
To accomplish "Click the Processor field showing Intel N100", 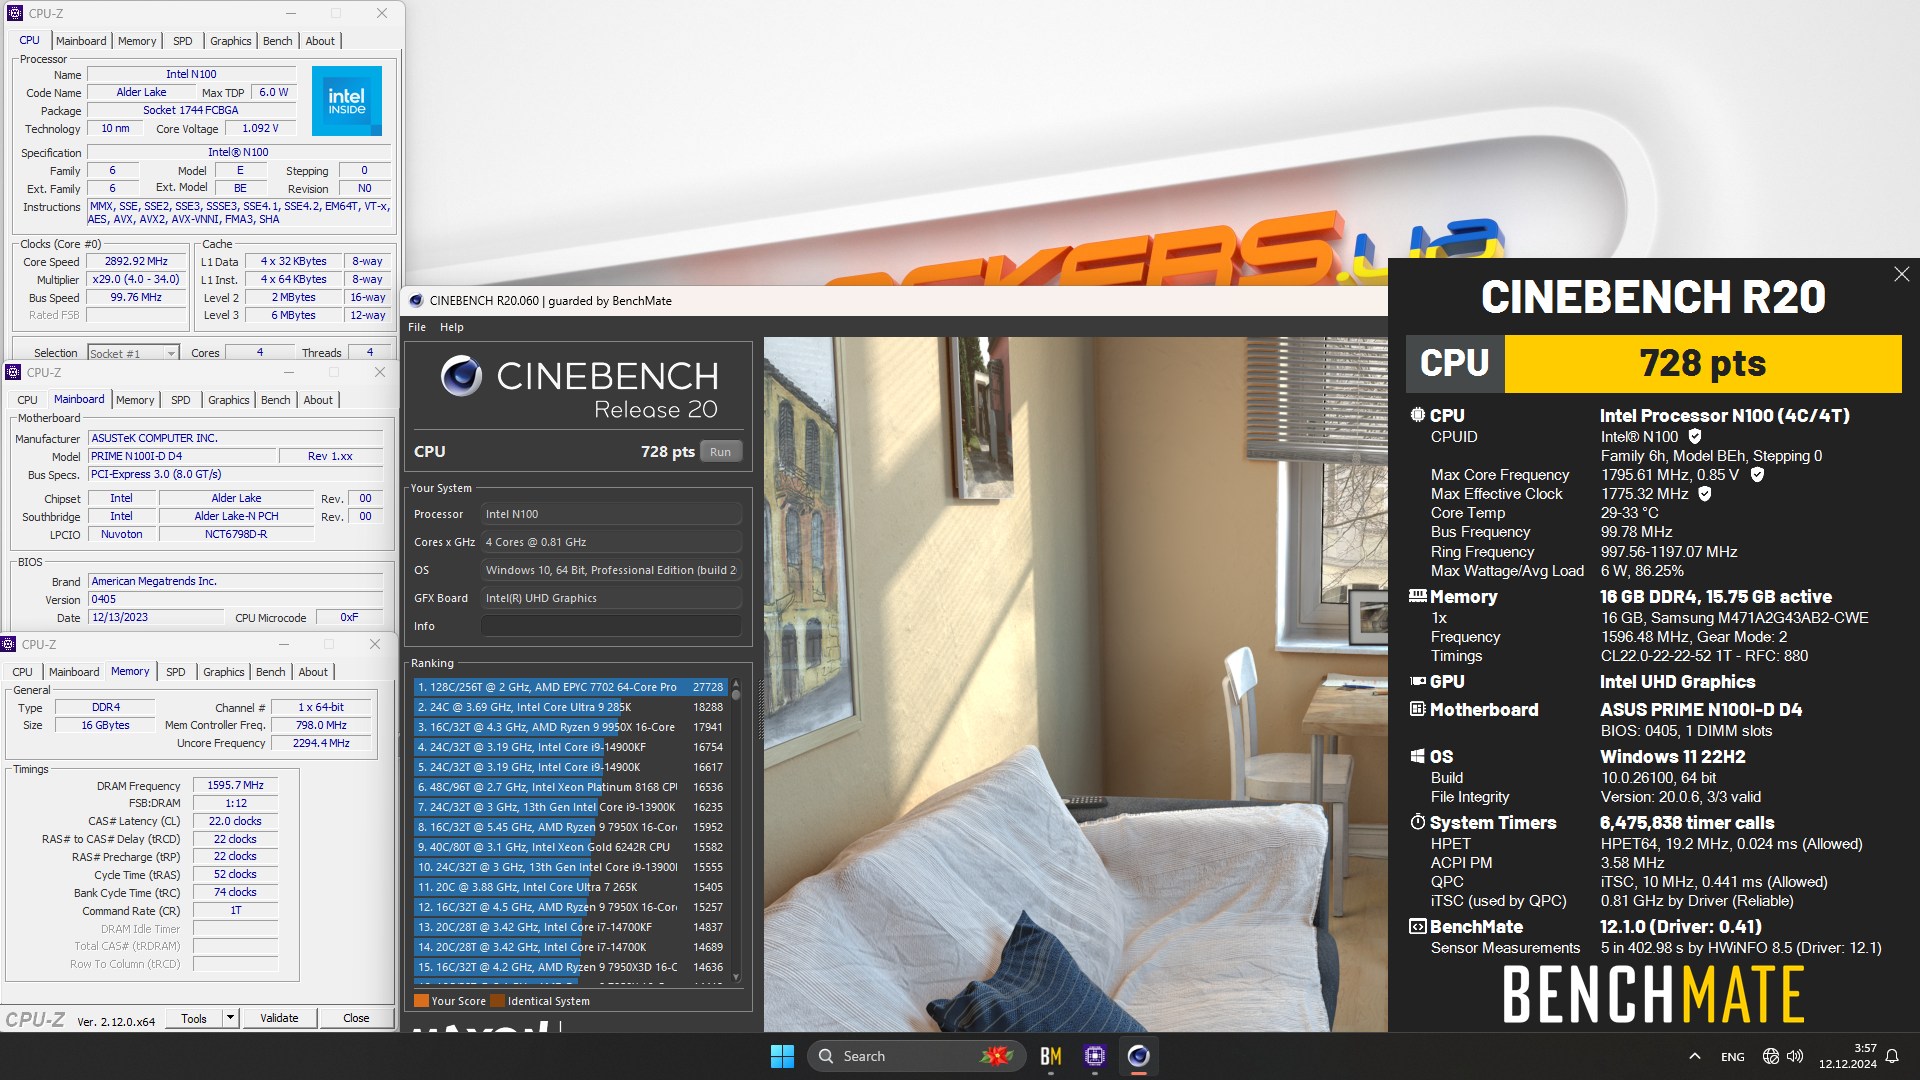I will (x=611, y=514).
